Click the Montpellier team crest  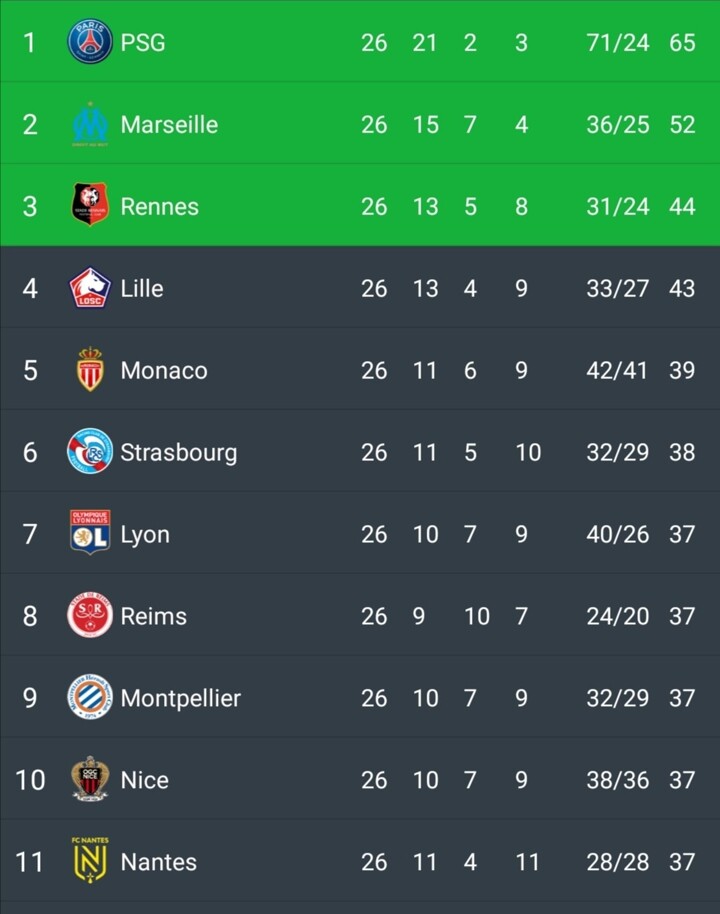tap(90, 698)
